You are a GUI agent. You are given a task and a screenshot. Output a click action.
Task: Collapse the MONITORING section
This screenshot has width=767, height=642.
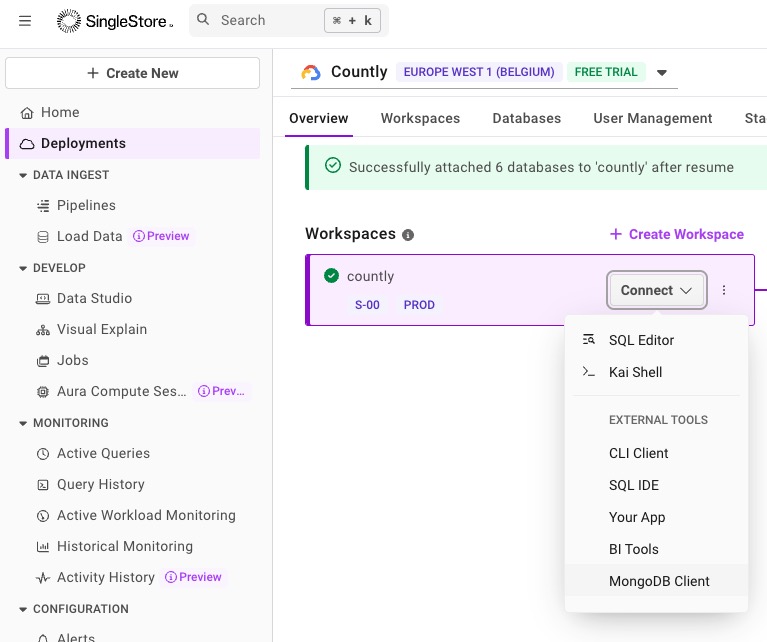tap(23, 423)
